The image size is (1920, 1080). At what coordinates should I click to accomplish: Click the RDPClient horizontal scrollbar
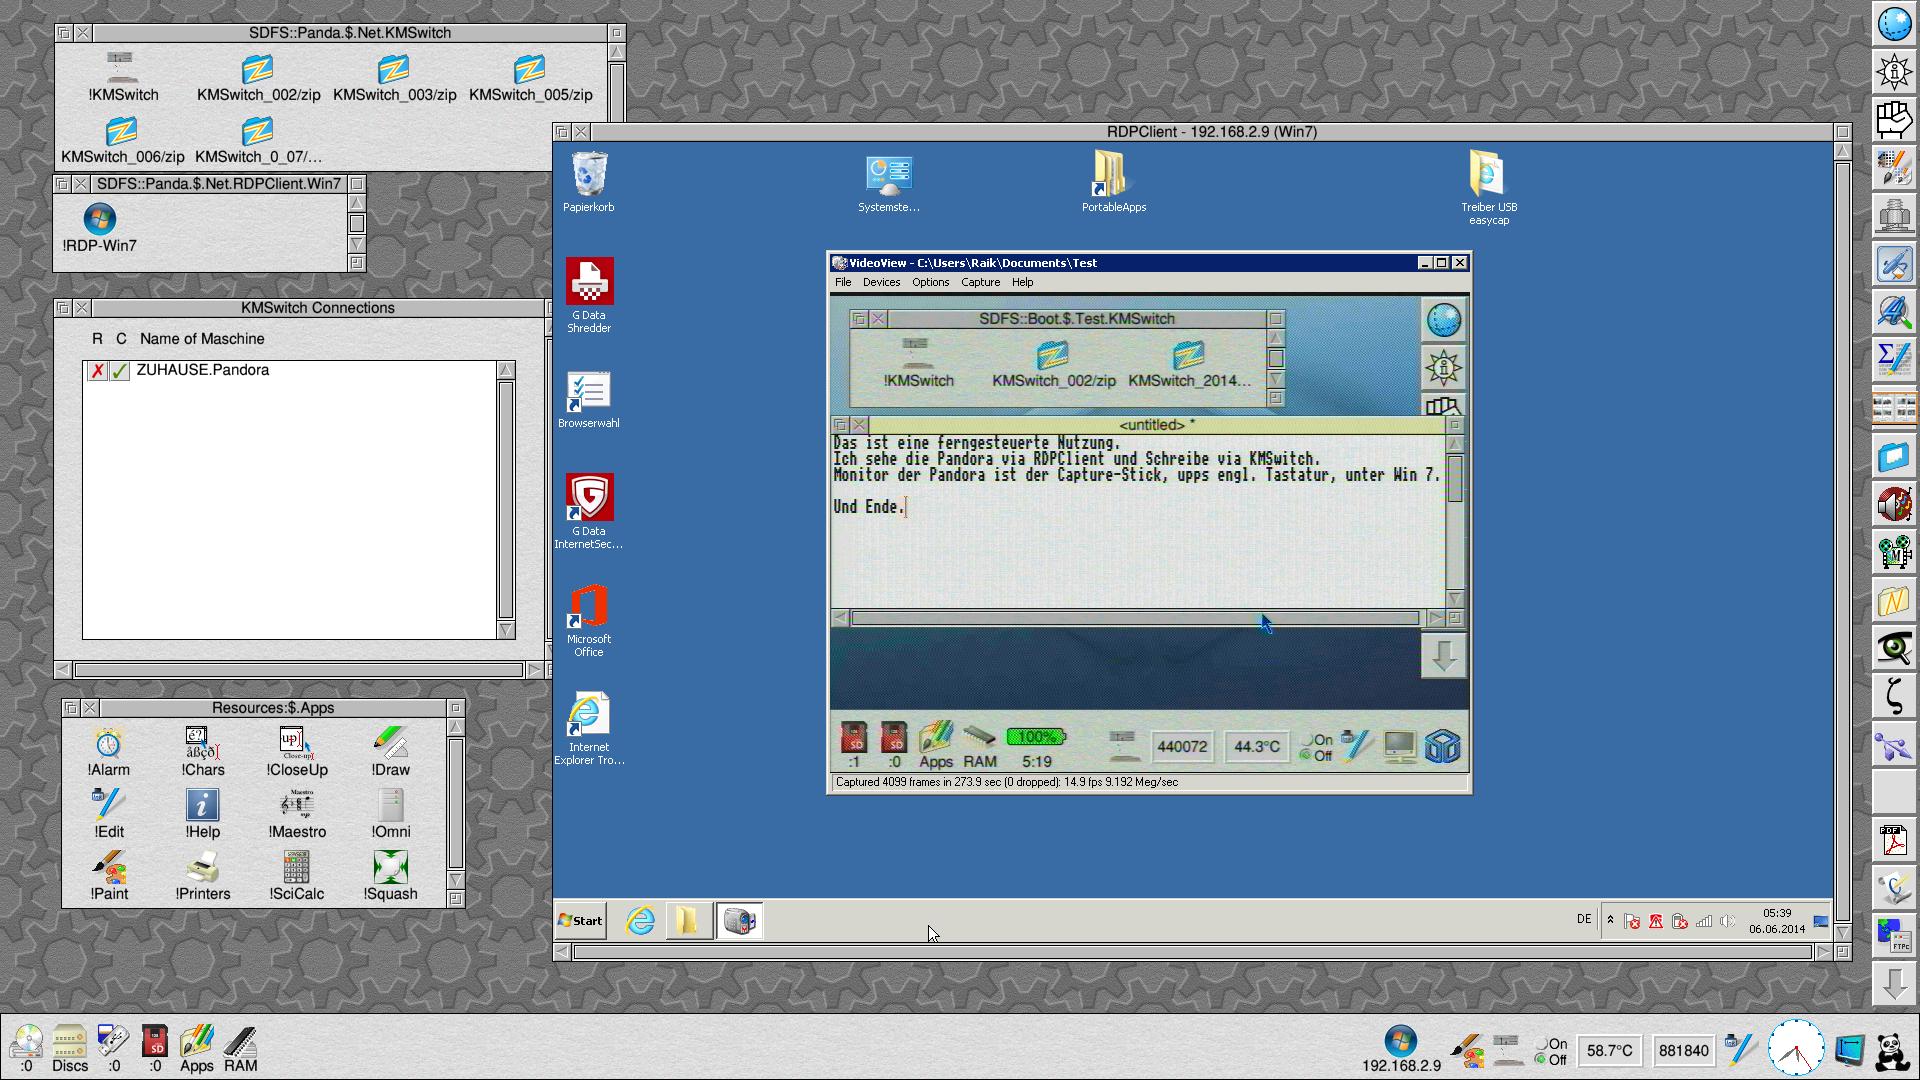[1190, 952]
